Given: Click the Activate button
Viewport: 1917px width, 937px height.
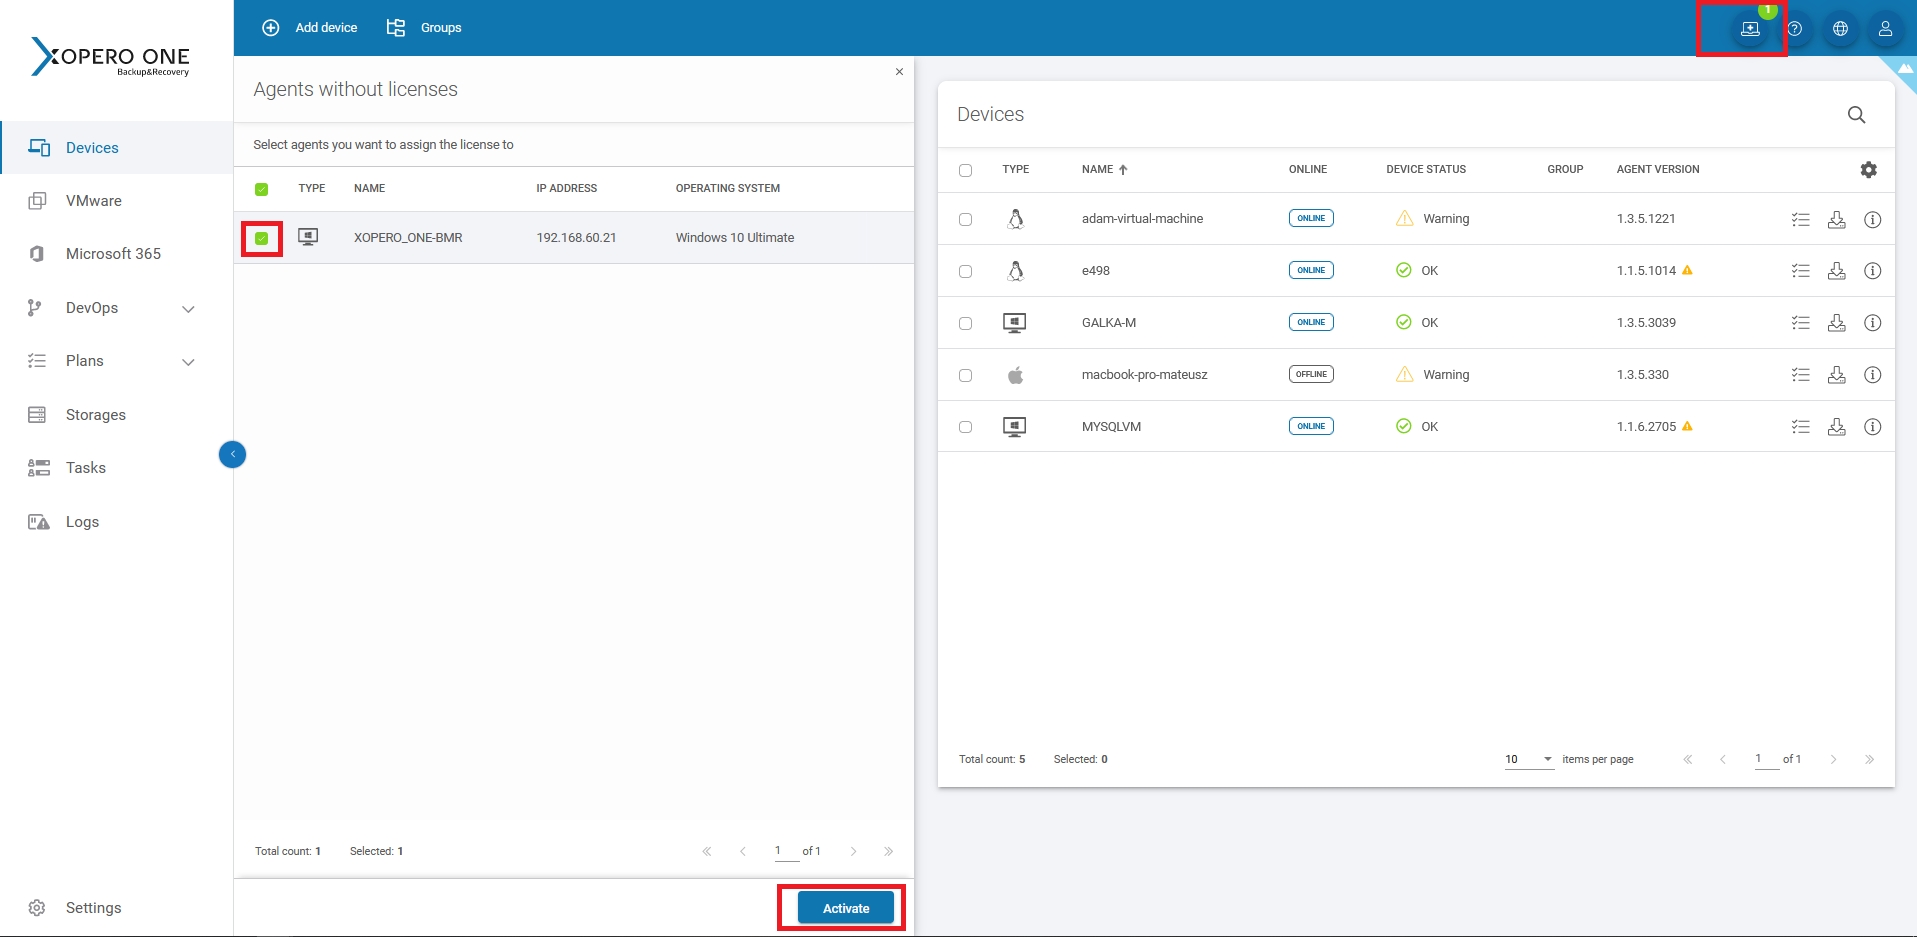Looking at the screenshot, I should tap(845, 908).
